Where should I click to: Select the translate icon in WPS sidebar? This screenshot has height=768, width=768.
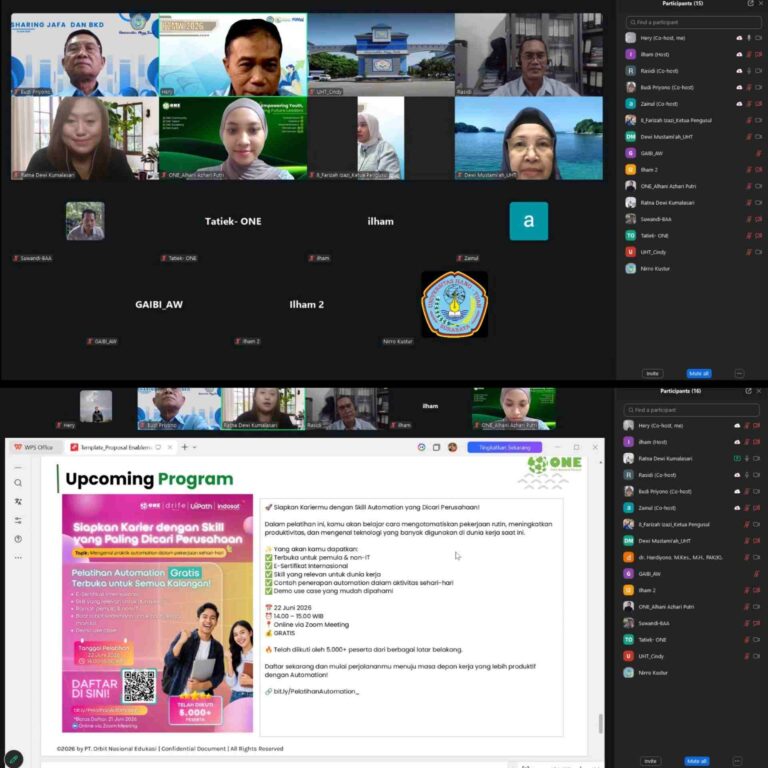[x=18, y=502]
